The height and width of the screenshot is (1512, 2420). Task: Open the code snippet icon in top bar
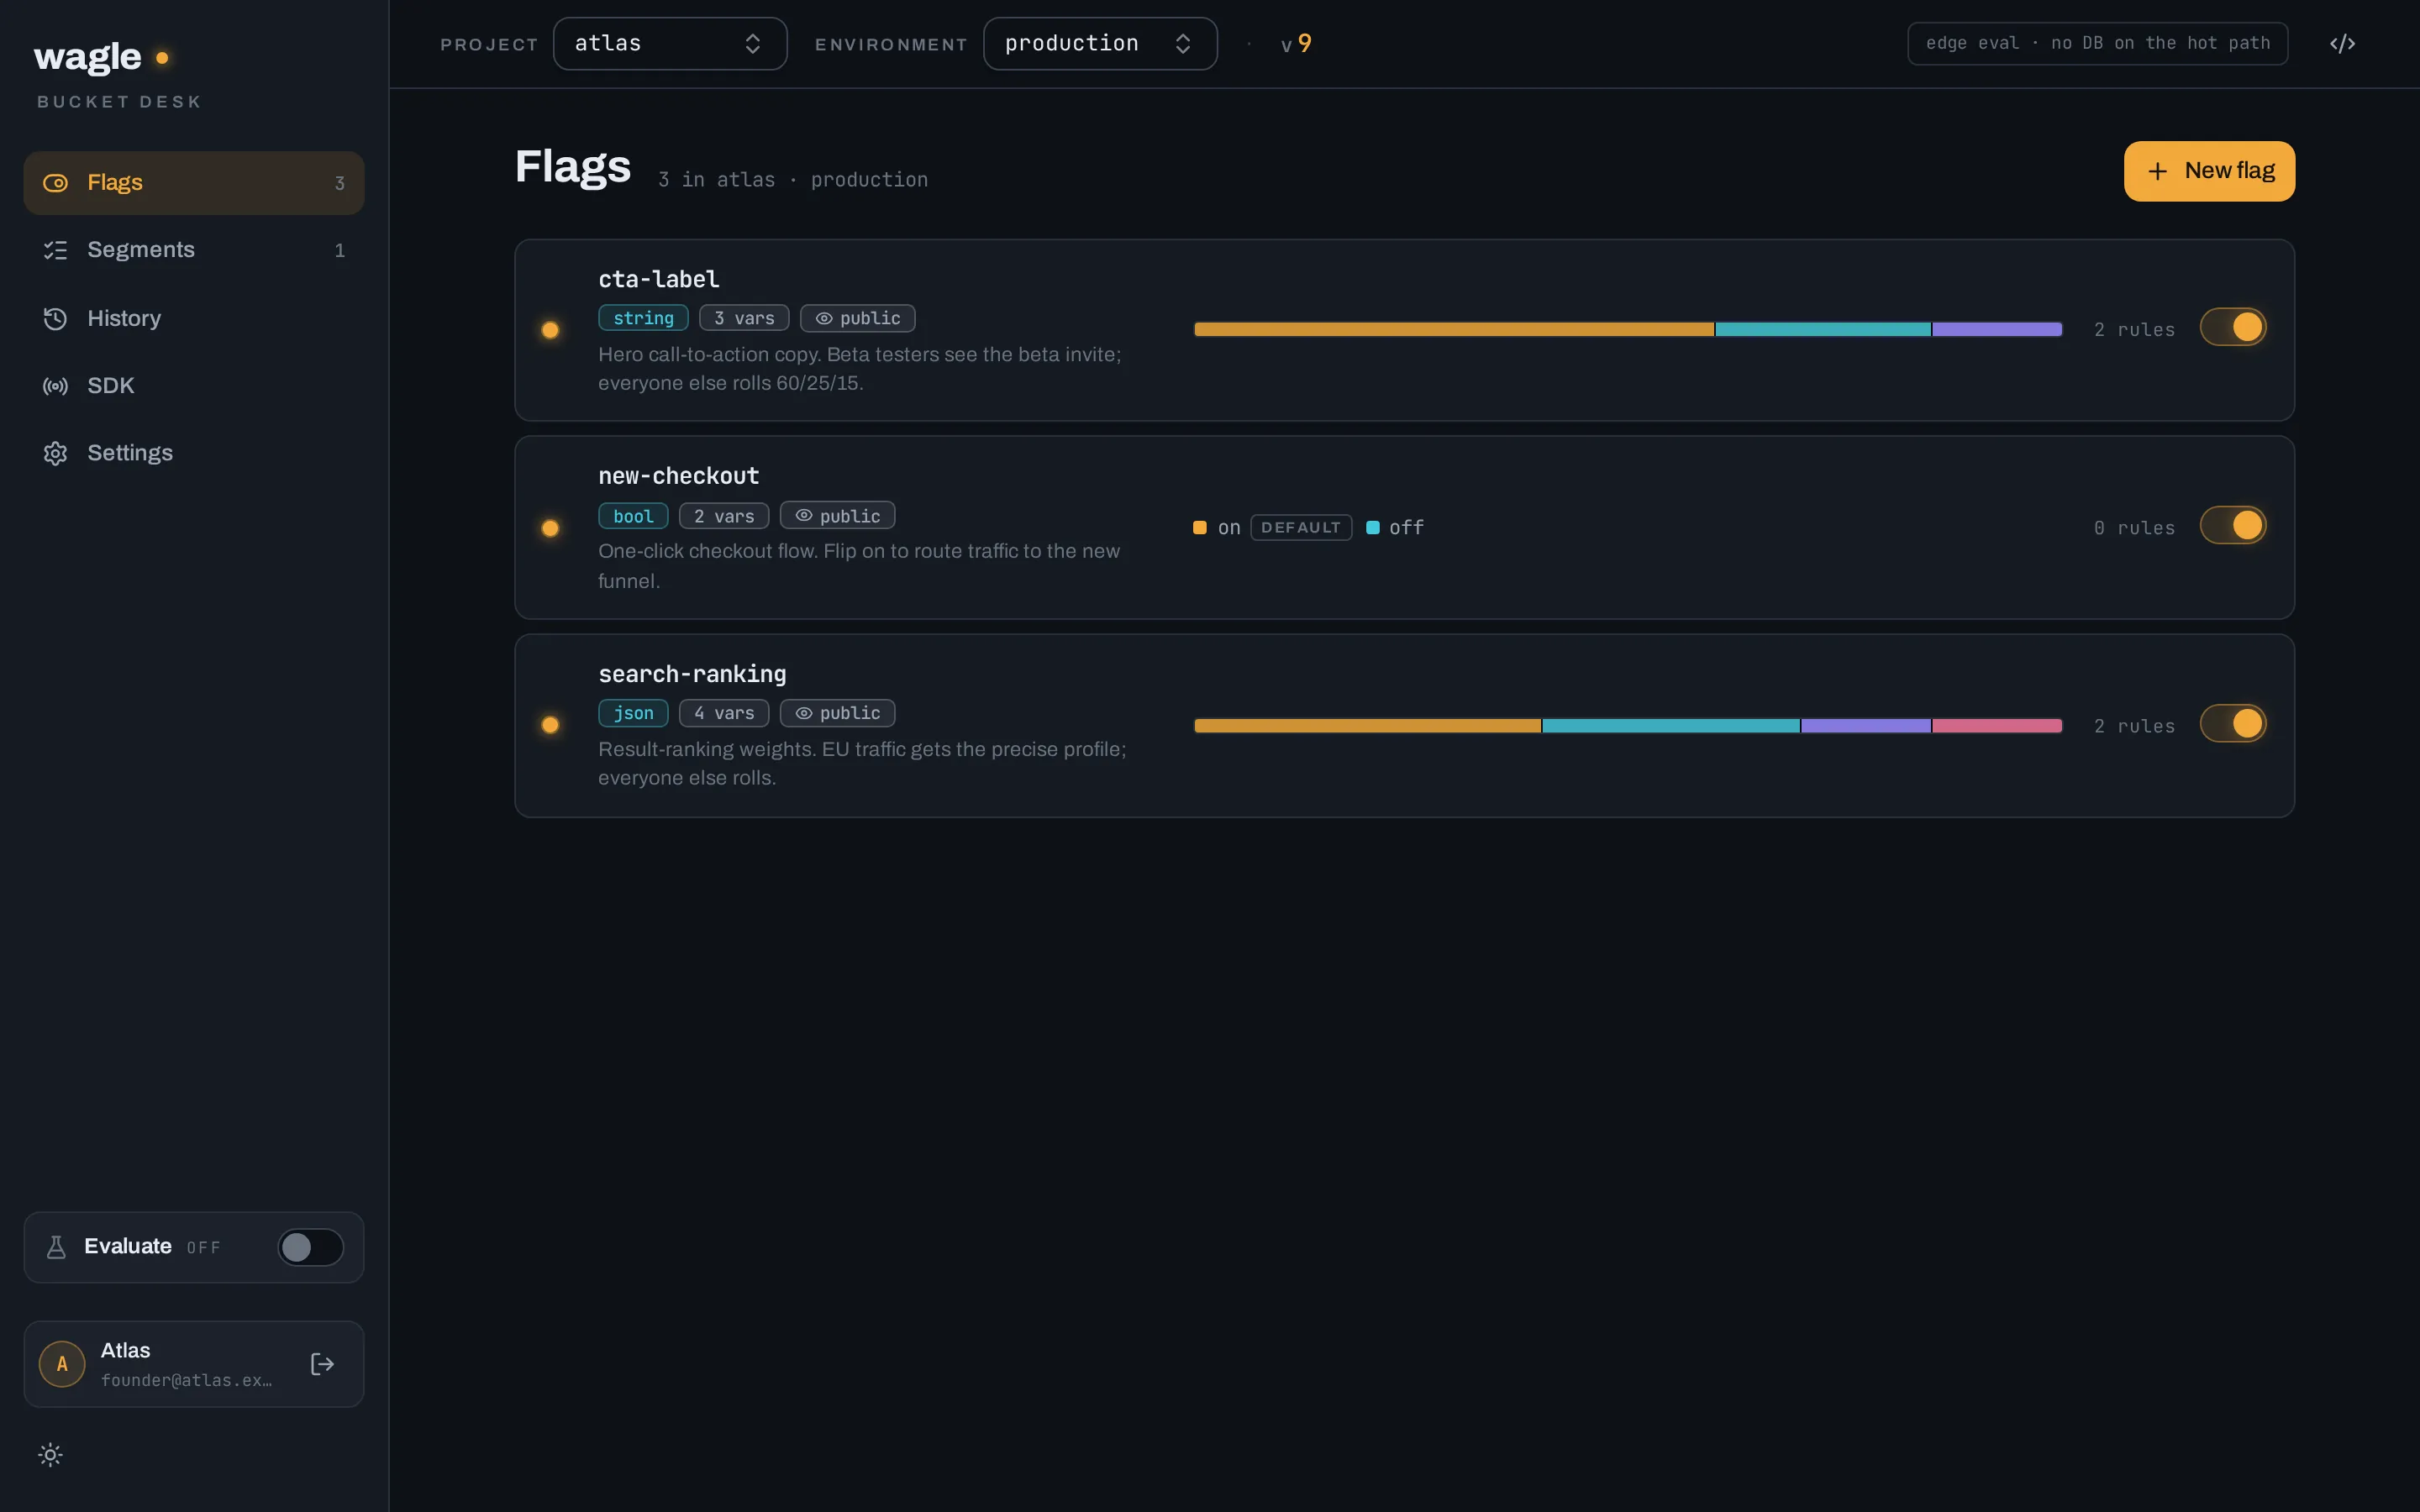coord(2342,43)
